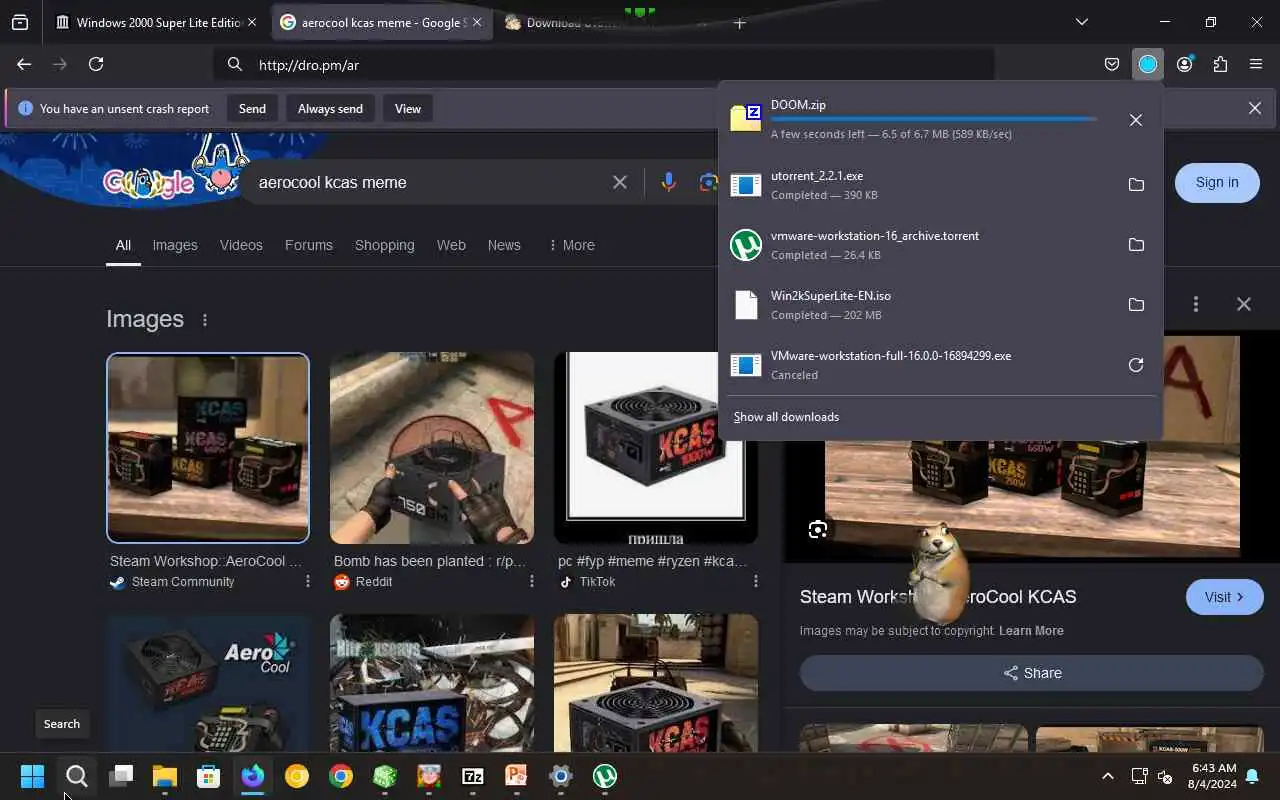This screenshot has height=800, width=1280.
Task: Select the Videos search filter
Action: (241, 245)
